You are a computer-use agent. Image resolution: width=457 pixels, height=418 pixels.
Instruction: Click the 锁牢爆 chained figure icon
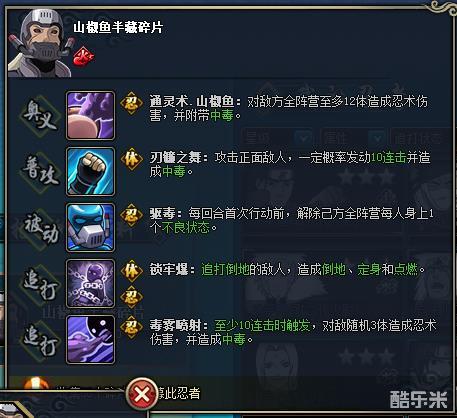91,283
